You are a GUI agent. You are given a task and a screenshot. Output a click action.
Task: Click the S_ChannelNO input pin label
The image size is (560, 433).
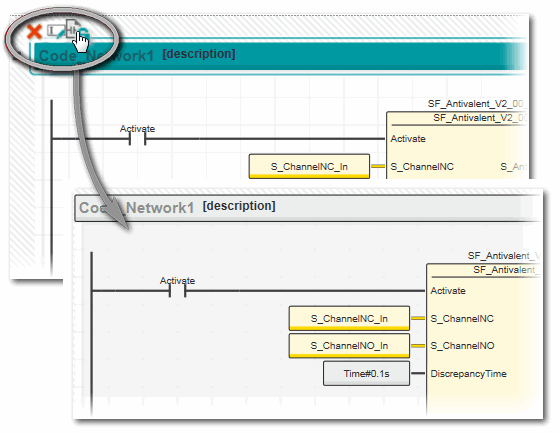(x=462, y=345)
